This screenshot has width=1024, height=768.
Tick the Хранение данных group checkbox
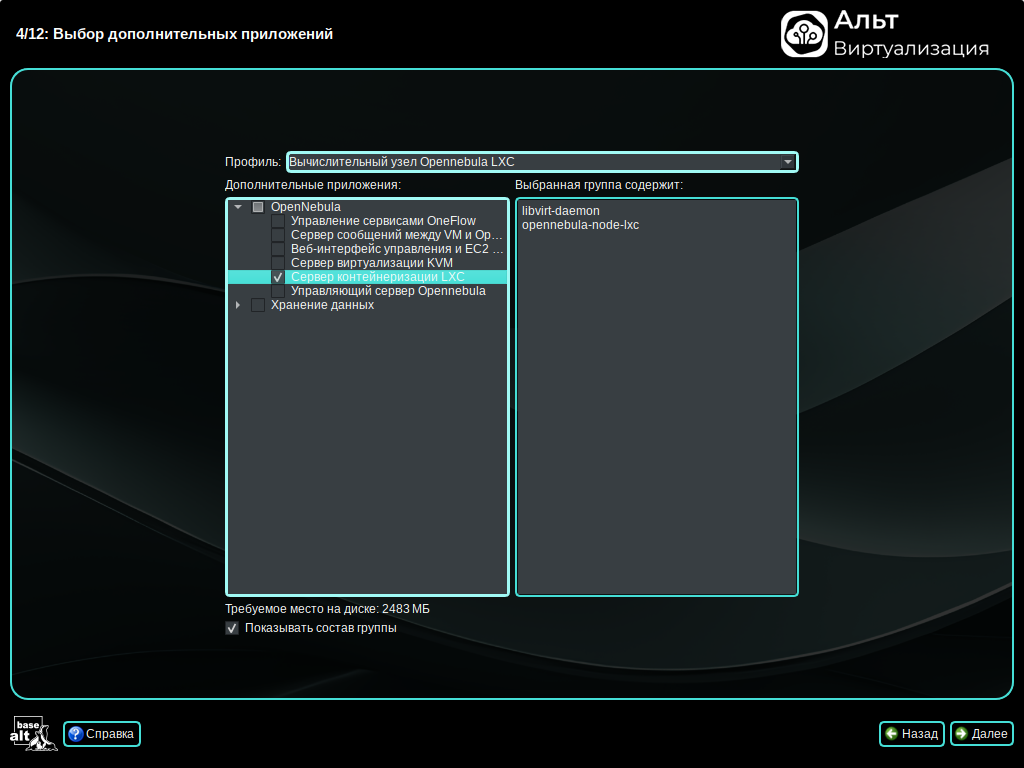[258, 305]
